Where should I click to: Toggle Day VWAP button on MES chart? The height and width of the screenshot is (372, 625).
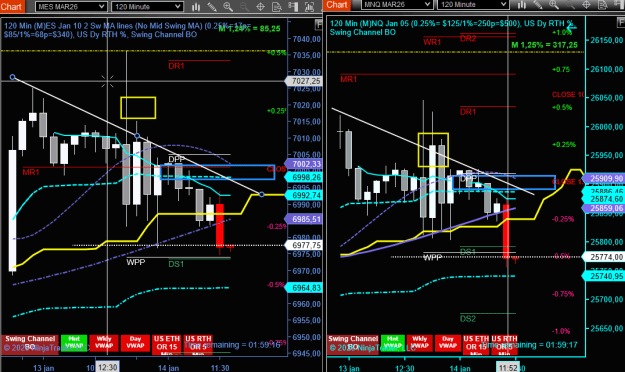click(x=135, y=343)
